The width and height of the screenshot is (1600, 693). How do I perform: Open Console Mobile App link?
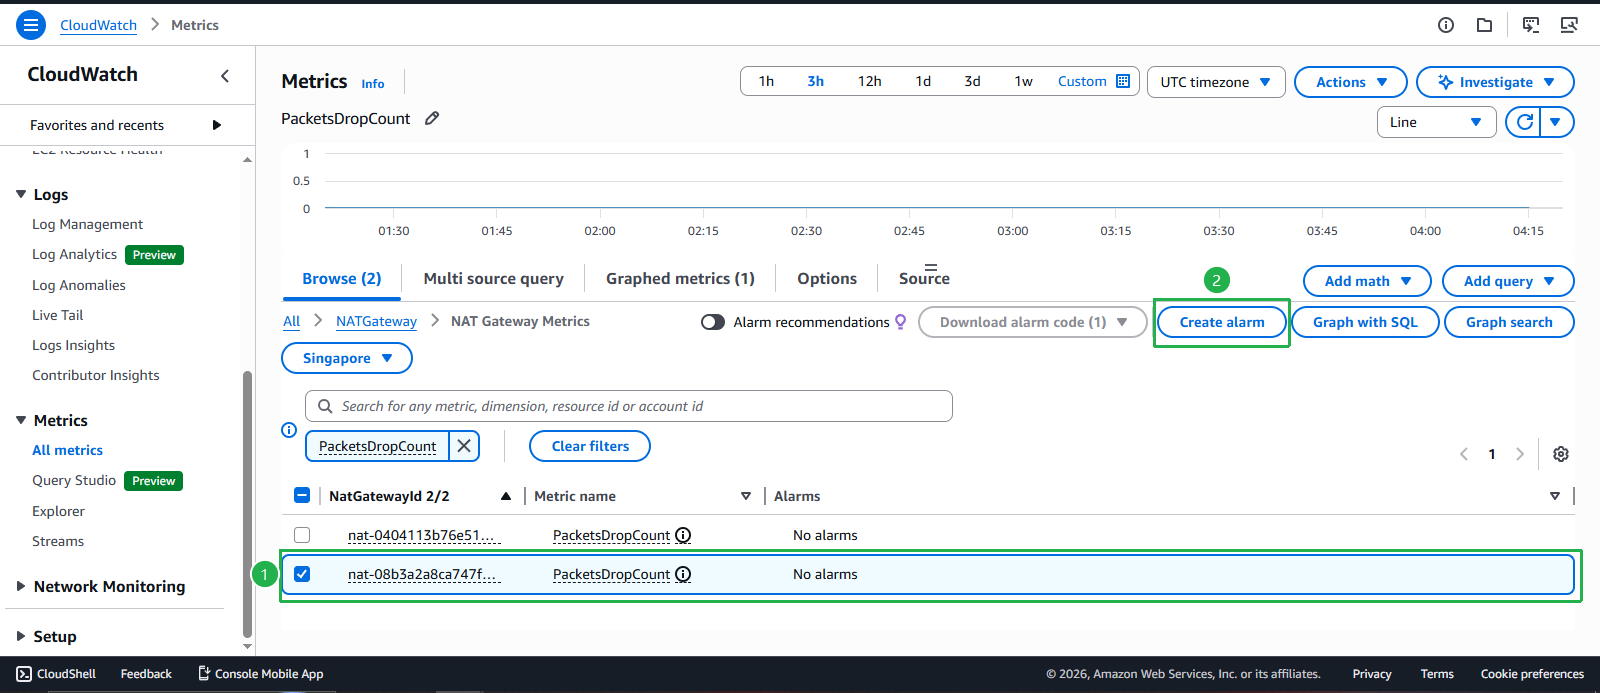coord(260,674)
